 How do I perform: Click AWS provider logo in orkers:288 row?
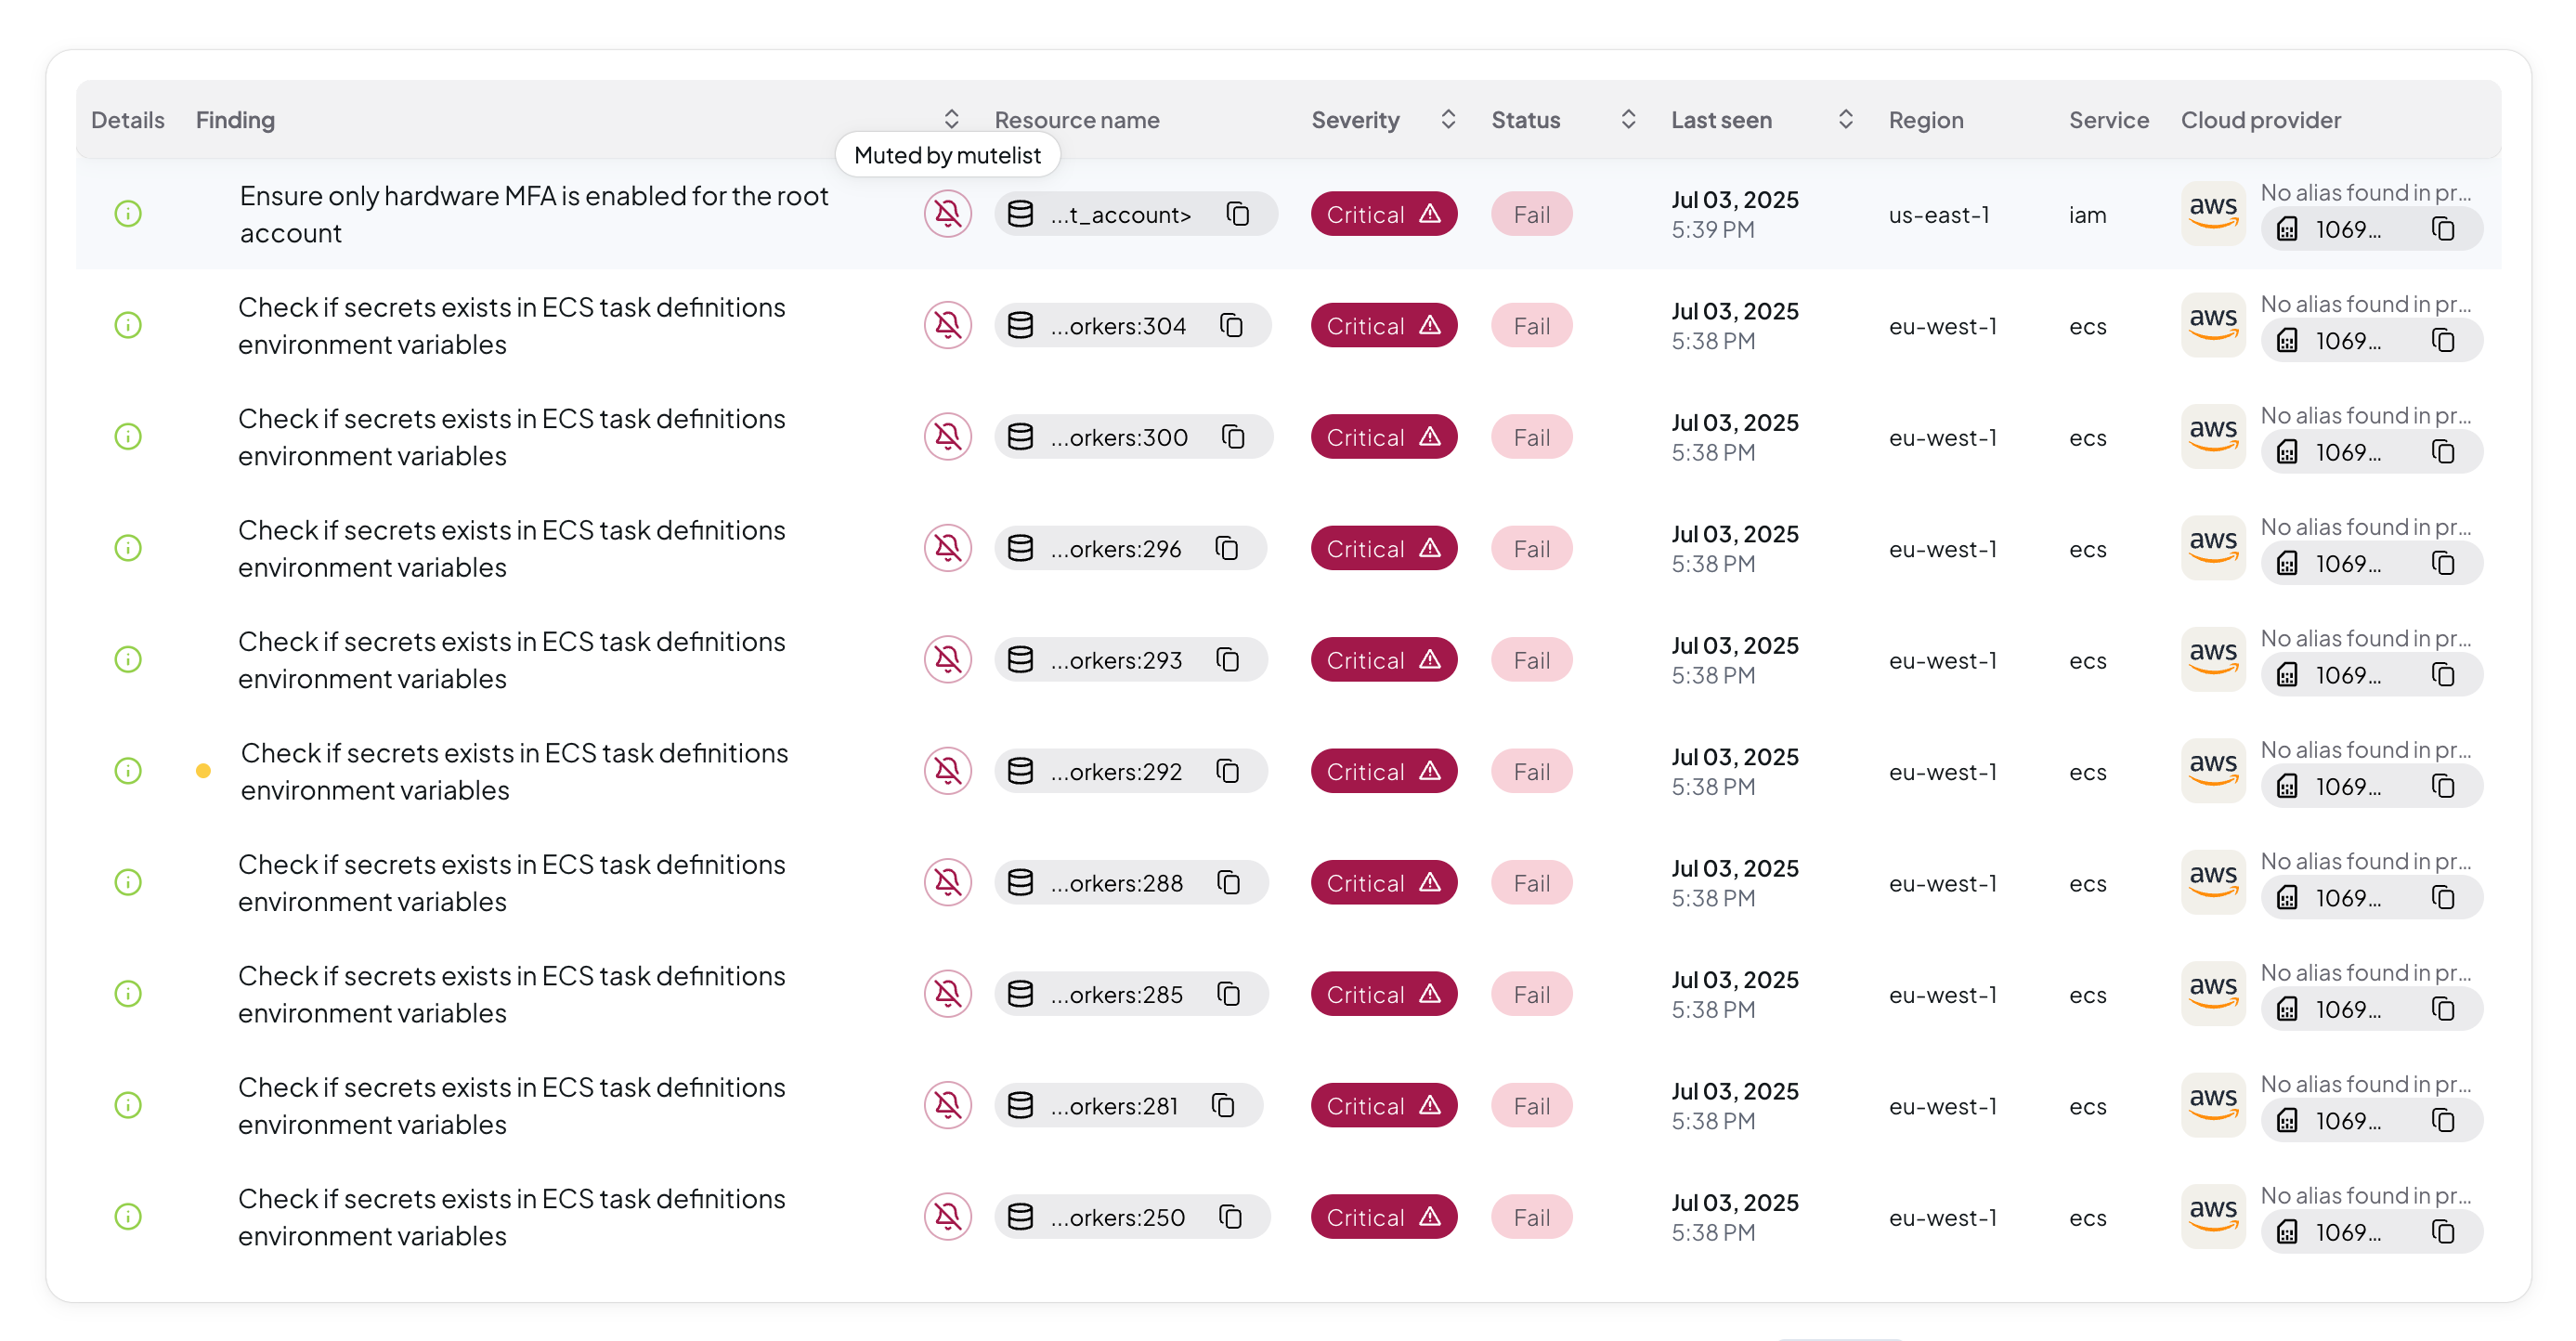(2213, 882)
